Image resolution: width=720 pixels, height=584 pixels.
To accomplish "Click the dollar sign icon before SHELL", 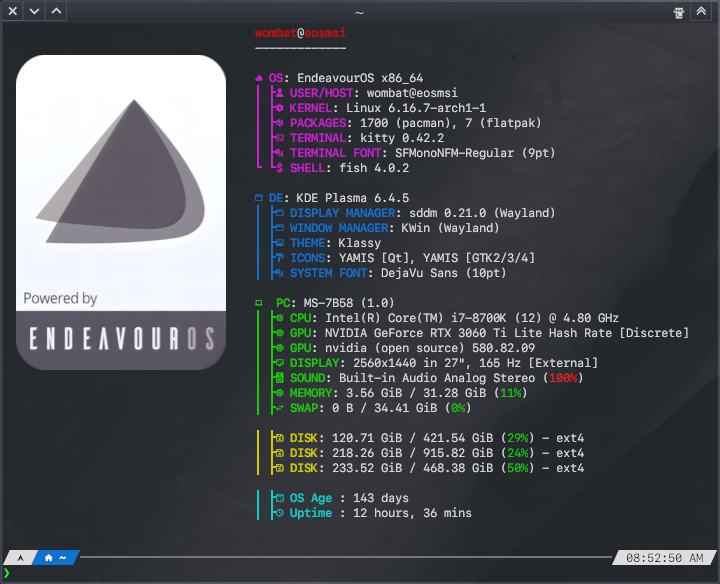I will point(279,168).
